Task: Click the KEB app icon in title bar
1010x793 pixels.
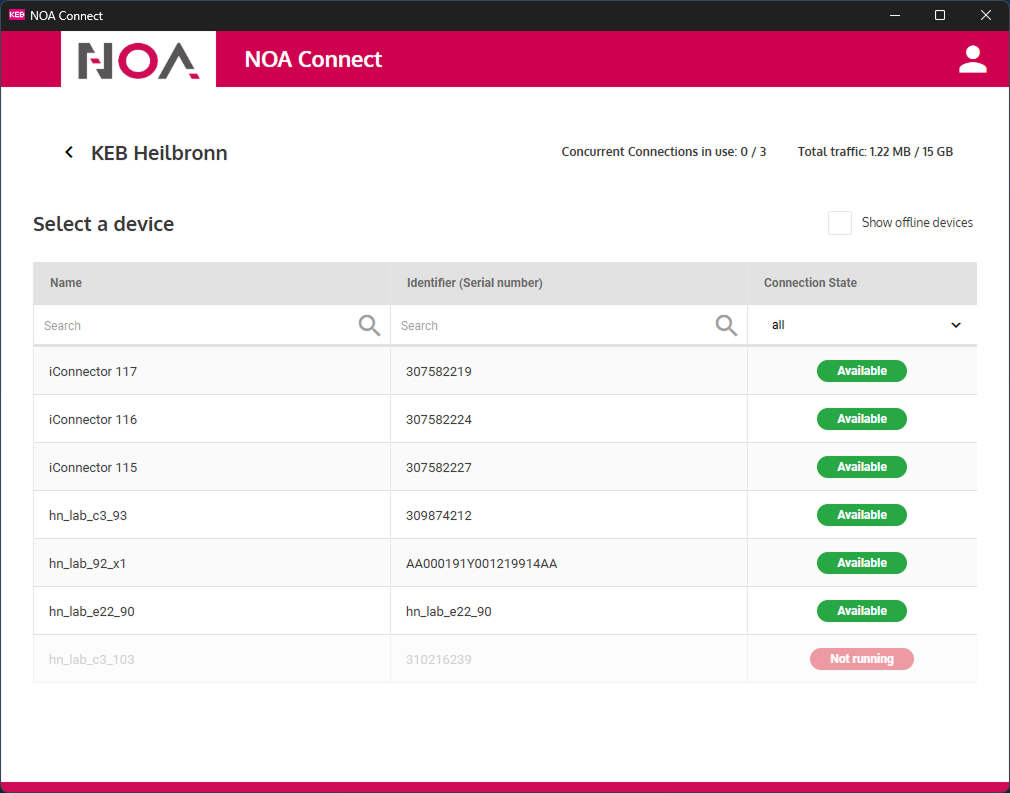Action: click(16, 15)
